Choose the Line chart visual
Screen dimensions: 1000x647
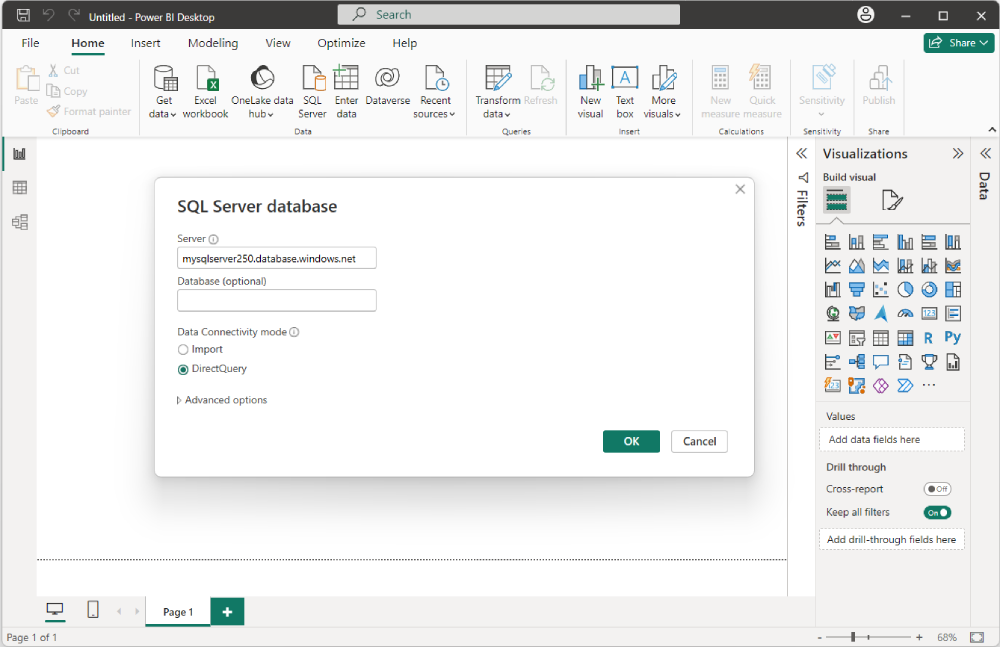(832, 265)
